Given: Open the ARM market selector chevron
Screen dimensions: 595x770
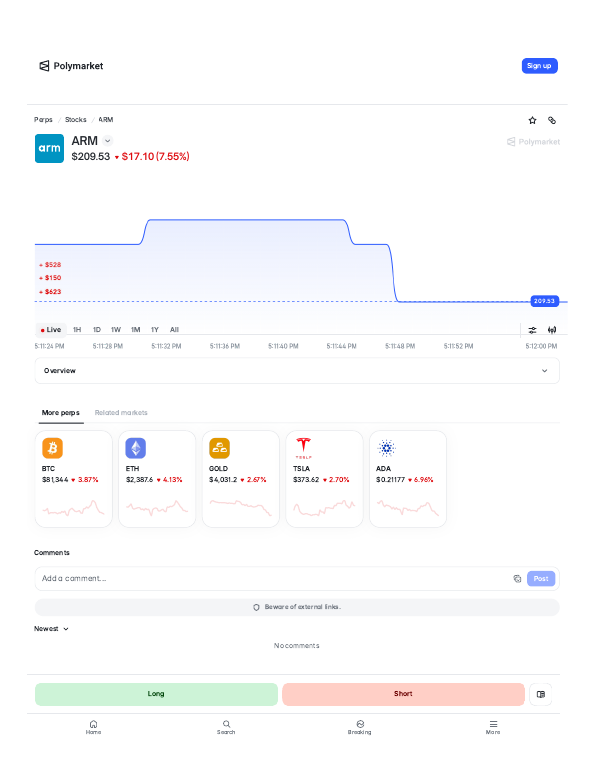Looking at the screenshot, I should pos(108,141).
